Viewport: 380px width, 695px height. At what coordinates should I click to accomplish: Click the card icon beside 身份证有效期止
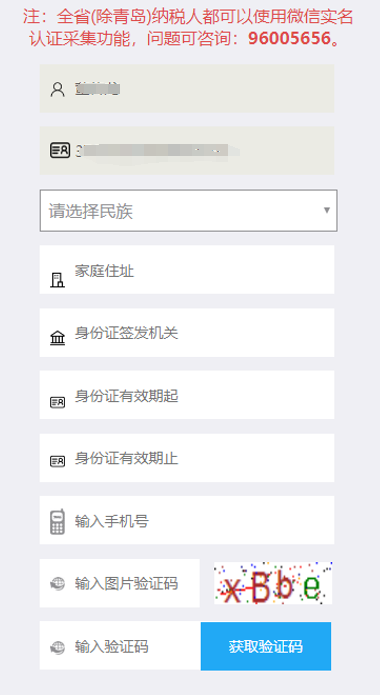coord(57,461)
